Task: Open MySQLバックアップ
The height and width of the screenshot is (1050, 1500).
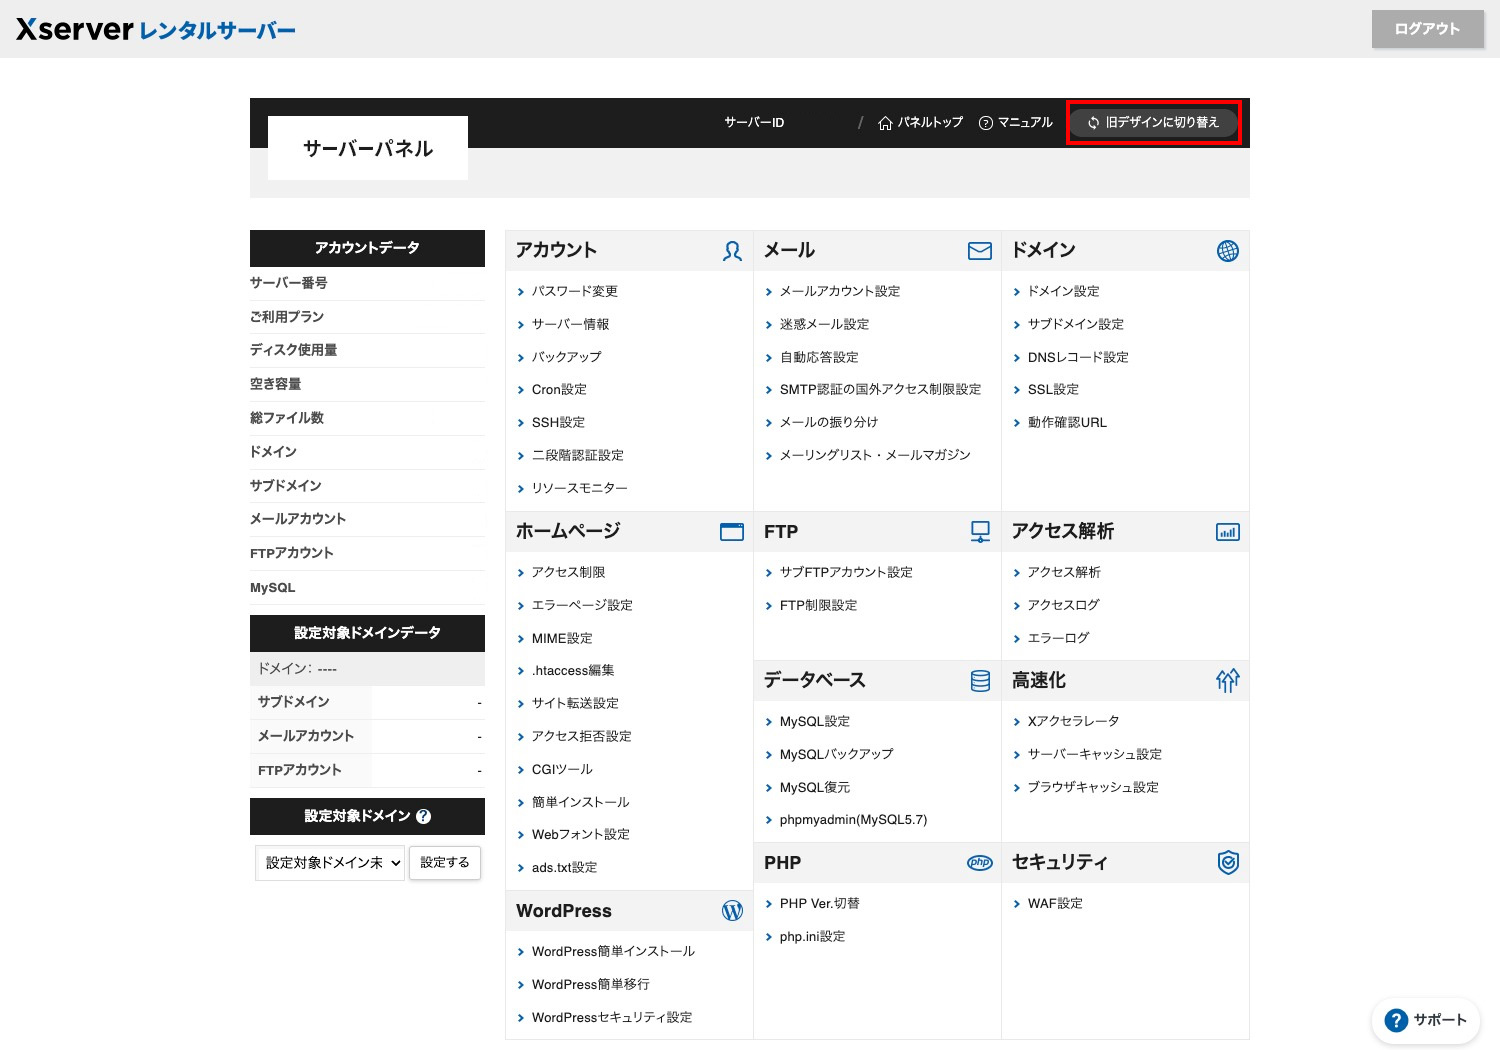Action: point(836,755)
